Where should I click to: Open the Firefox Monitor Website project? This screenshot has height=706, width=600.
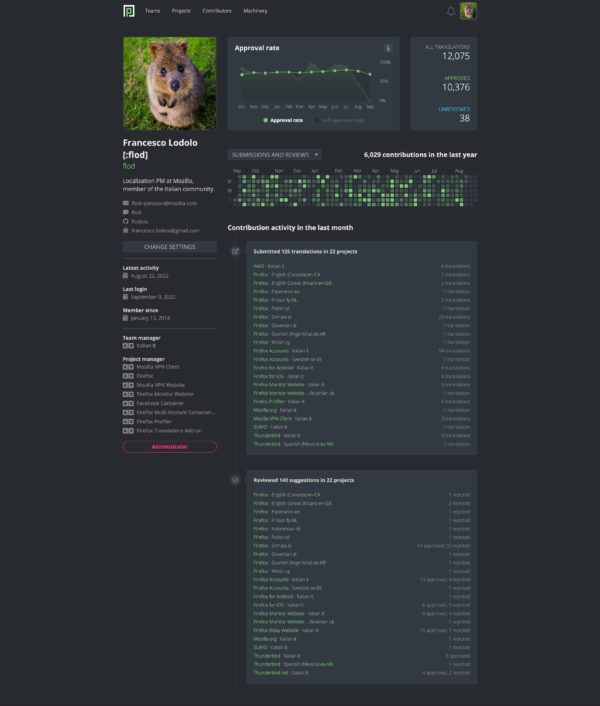(x=165, y=394)
